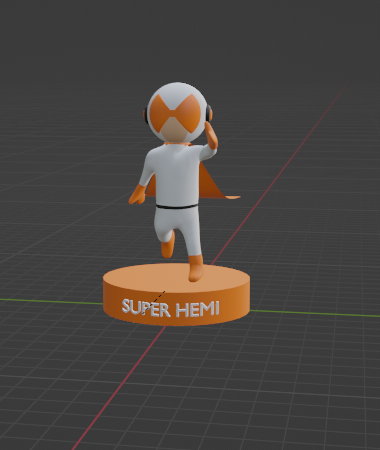Select the figure's white torso
The image size is (380, 450).
point(177,177)
